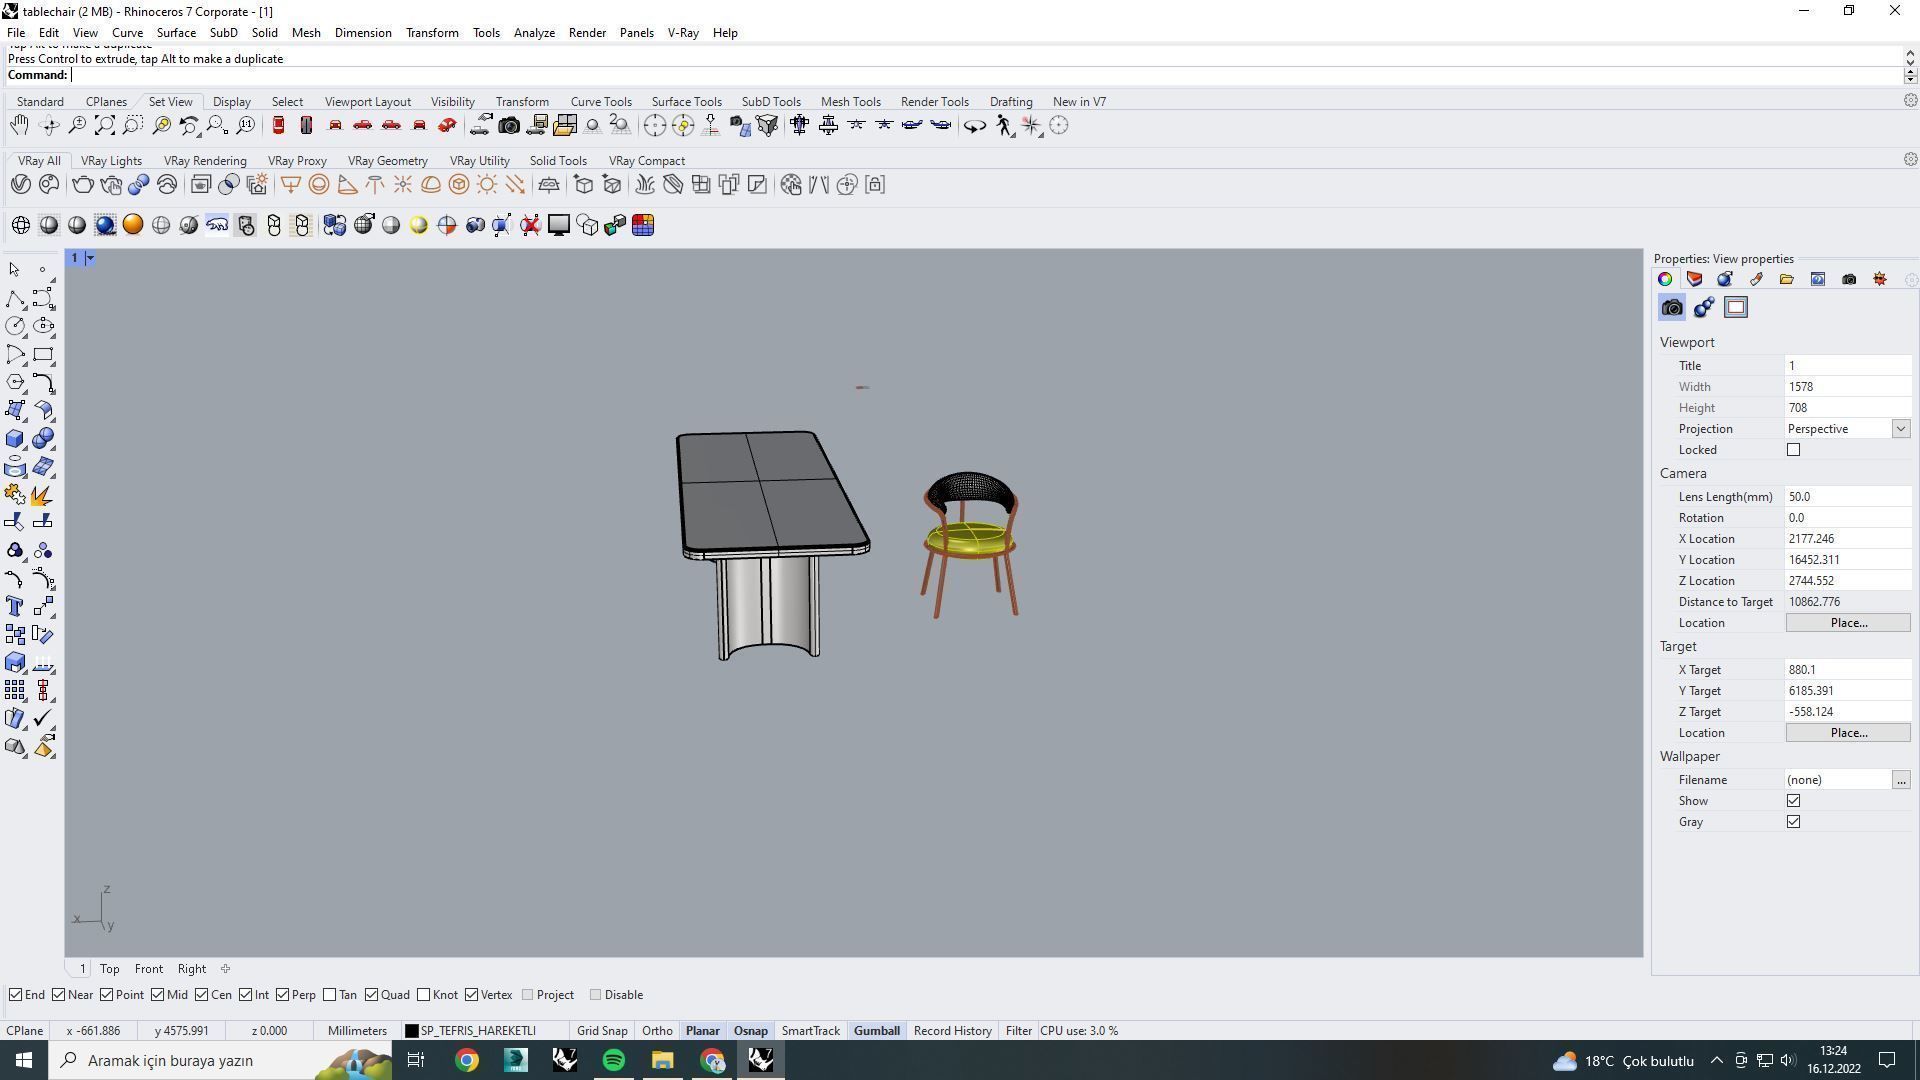This screenshot has height=1080, width=1920.
Task: Pick the Polyline tool in left sidebar
Action: point(15,298)
